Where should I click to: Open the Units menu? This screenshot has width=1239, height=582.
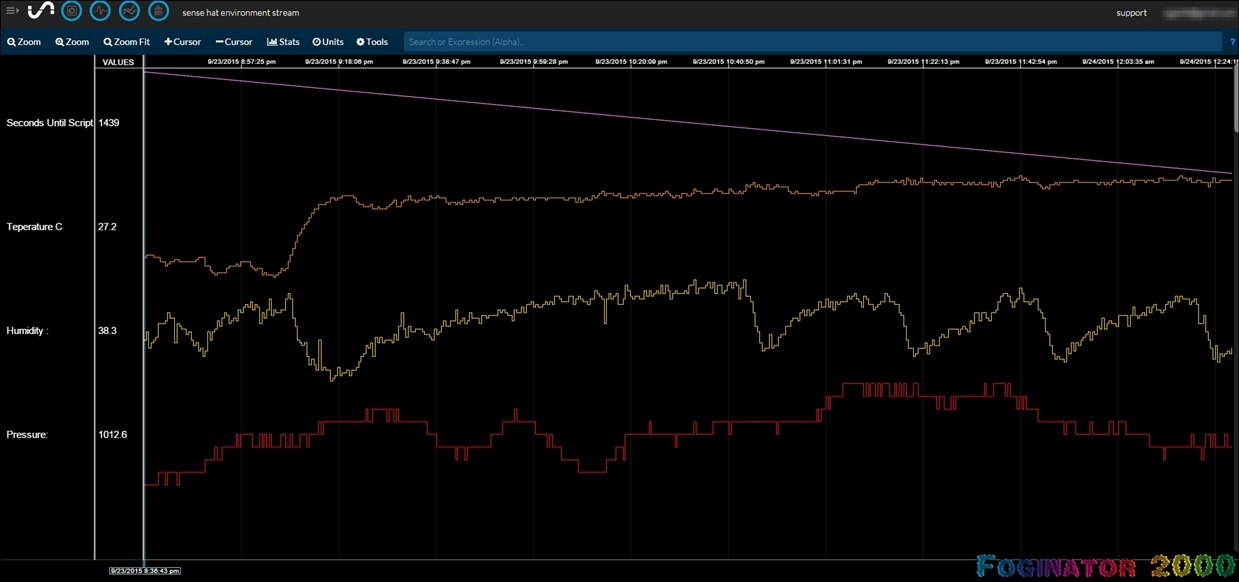point(328,42)
